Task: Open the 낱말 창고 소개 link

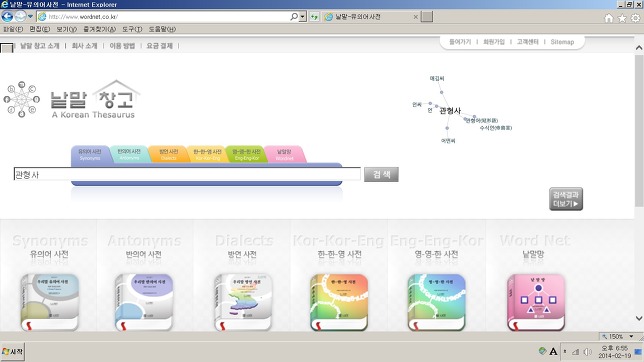Action: click(40, 46)
